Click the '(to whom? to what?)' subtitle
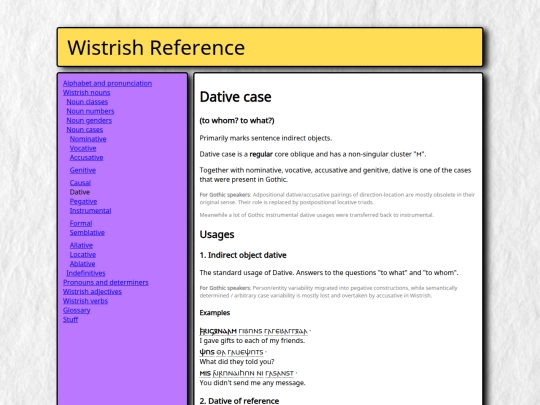This screenshot has height=405, width=540. coord(237,121)
